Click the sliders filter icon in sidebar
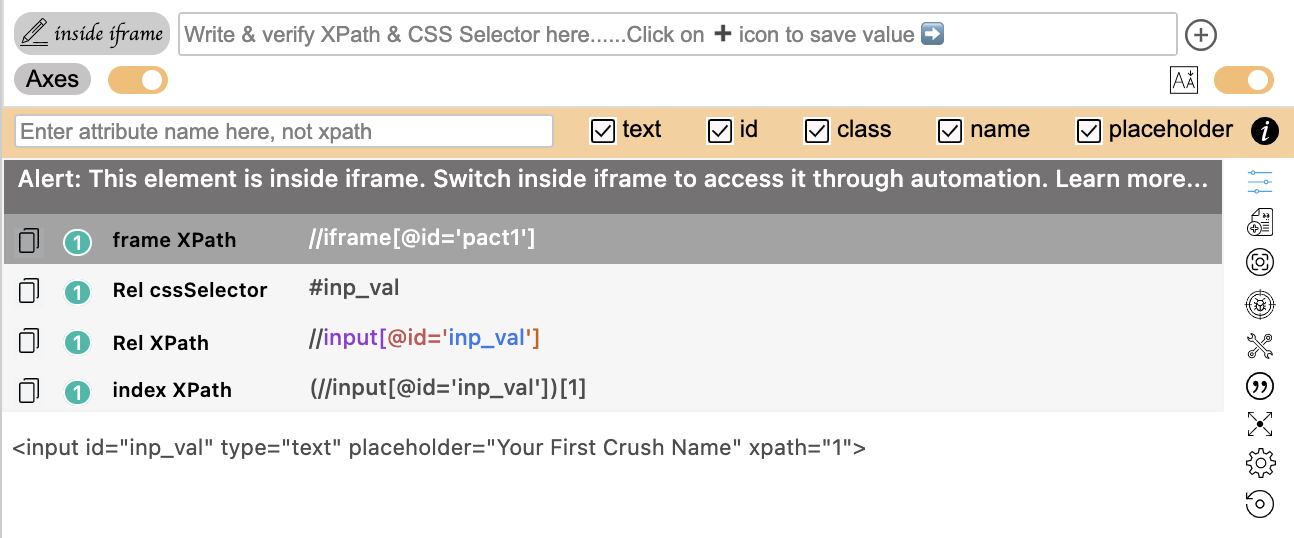1294x538 pixels. tap(1260, 182)
